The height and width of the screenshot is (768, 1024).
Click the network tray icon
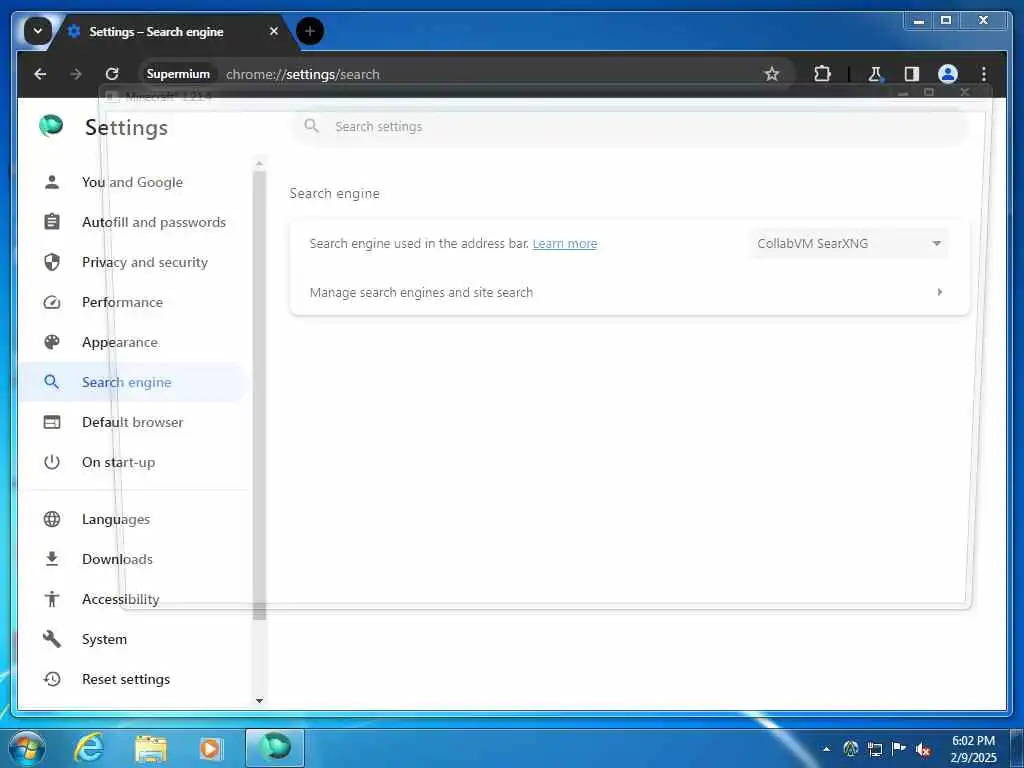coord(874,749)
